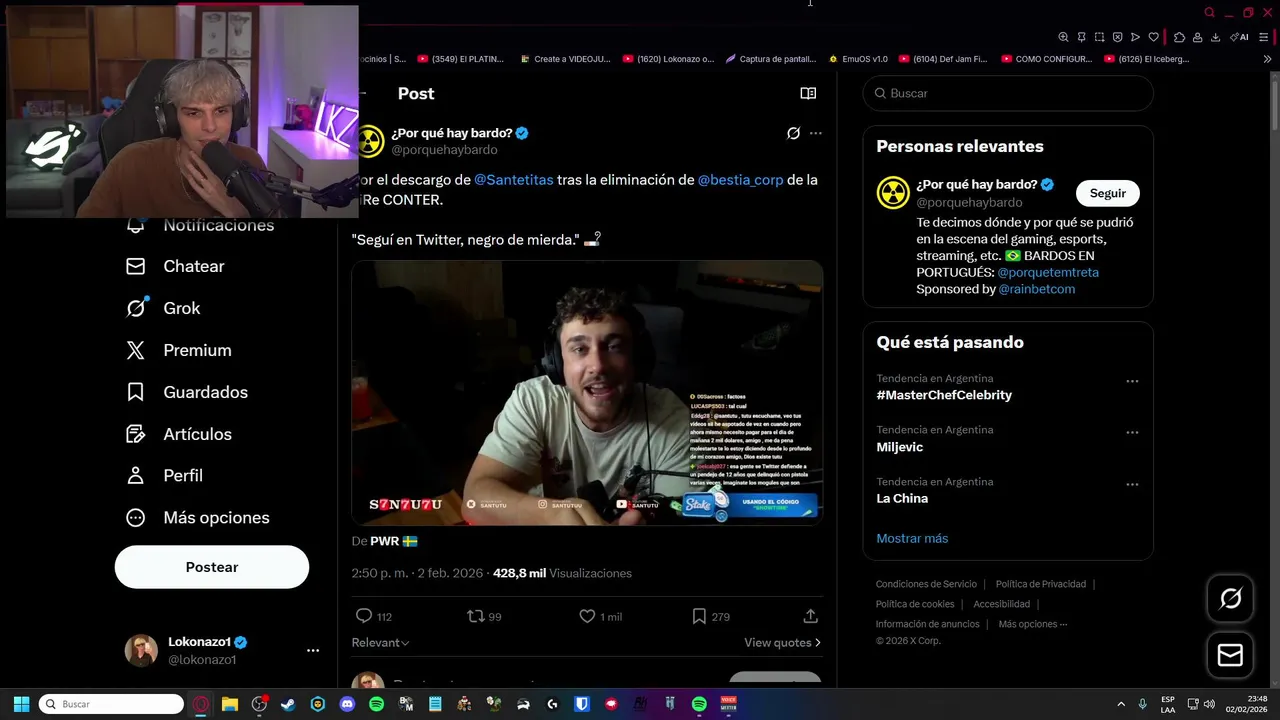
Task: Go to Chatear in sidebar
Action: click(x=175, y=266)
